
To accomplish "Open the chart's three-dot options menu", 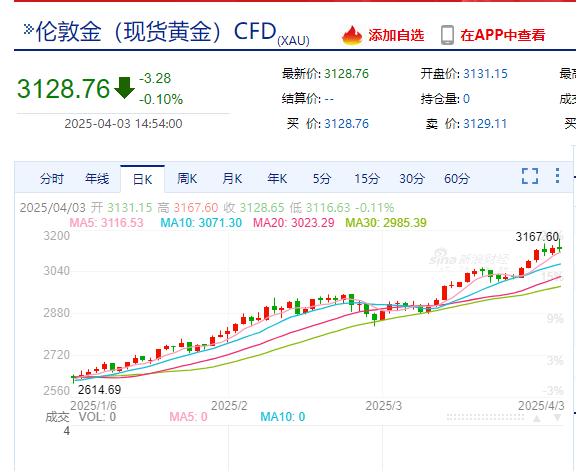I will coord(557,176).
